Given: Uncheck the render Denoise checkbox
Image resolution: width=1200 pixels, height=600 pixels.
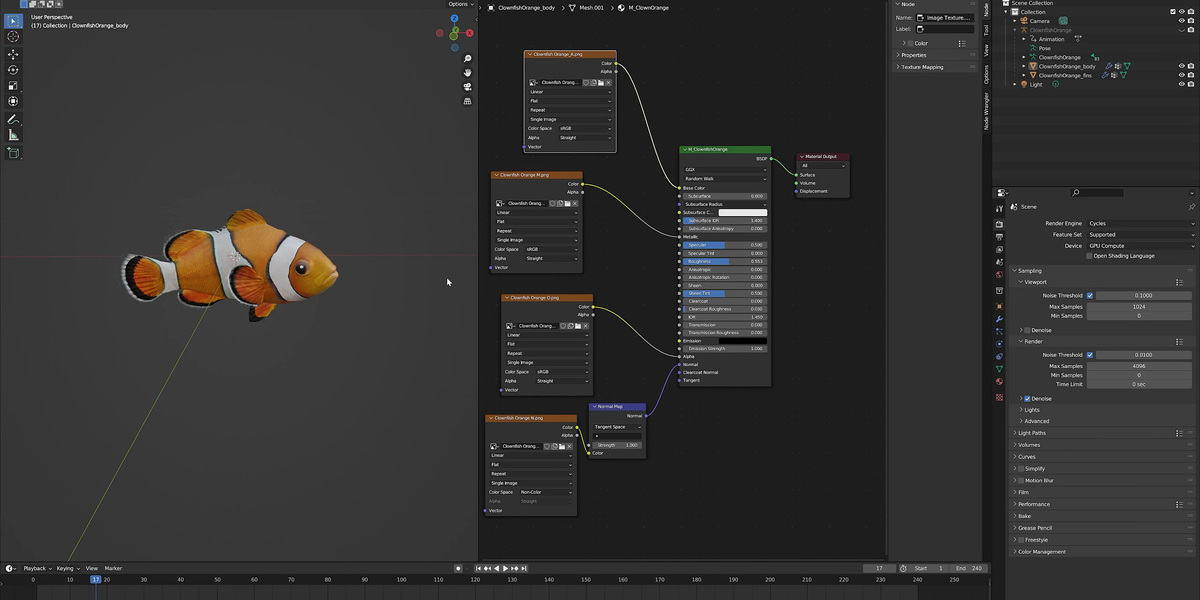Looking at the screenshot, I should click(1027, 398).
